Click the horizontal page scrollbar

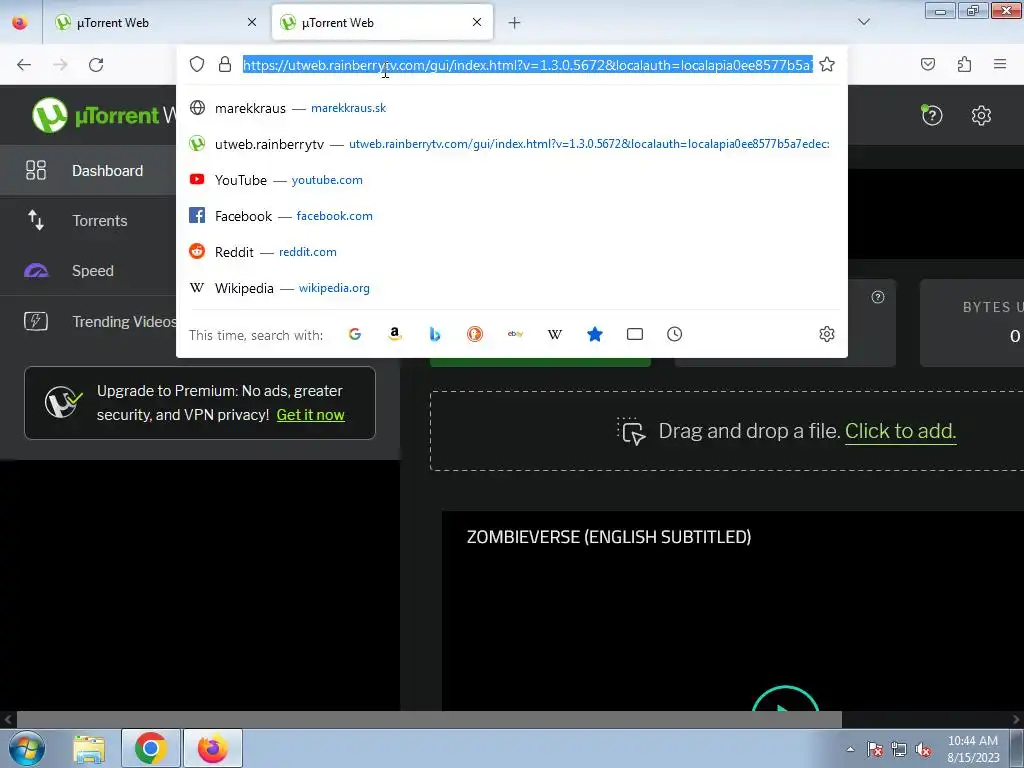[x=428, y=720]
